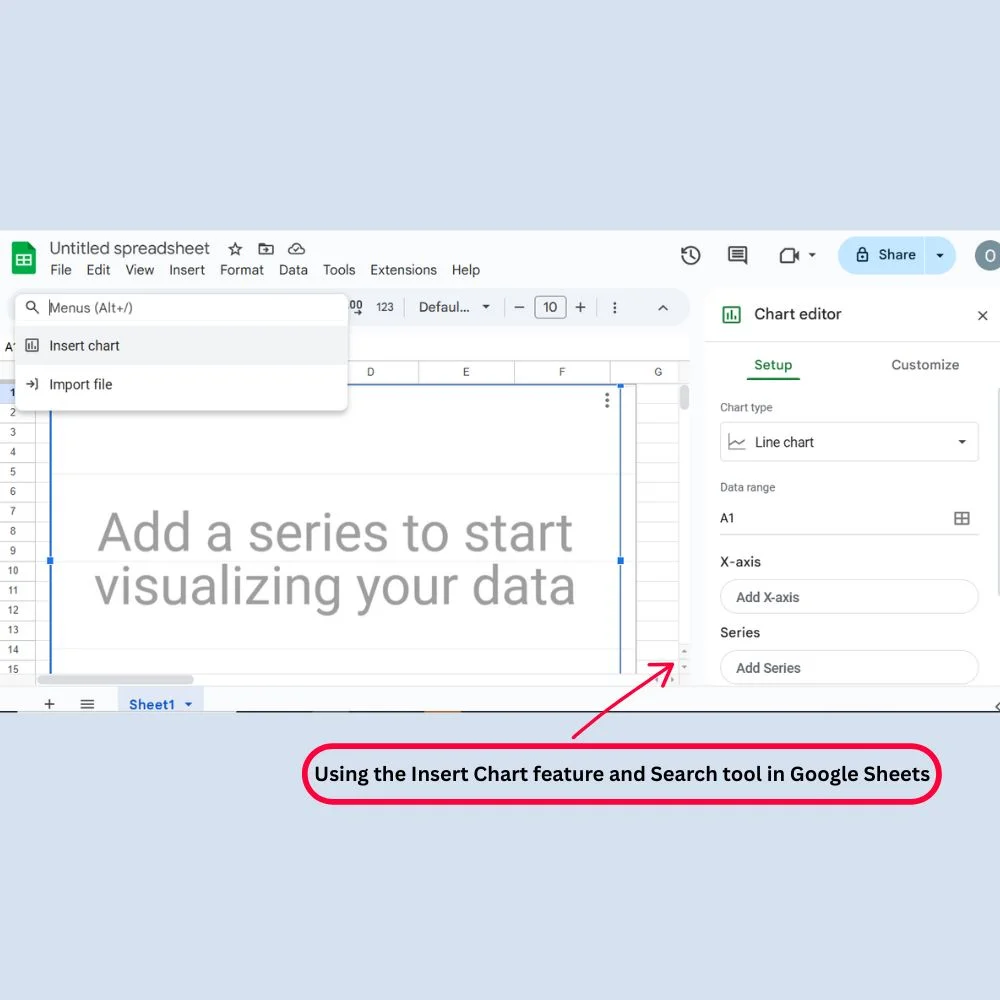Click column G header
The image size is (1000, 1000).
pos(658,372)
